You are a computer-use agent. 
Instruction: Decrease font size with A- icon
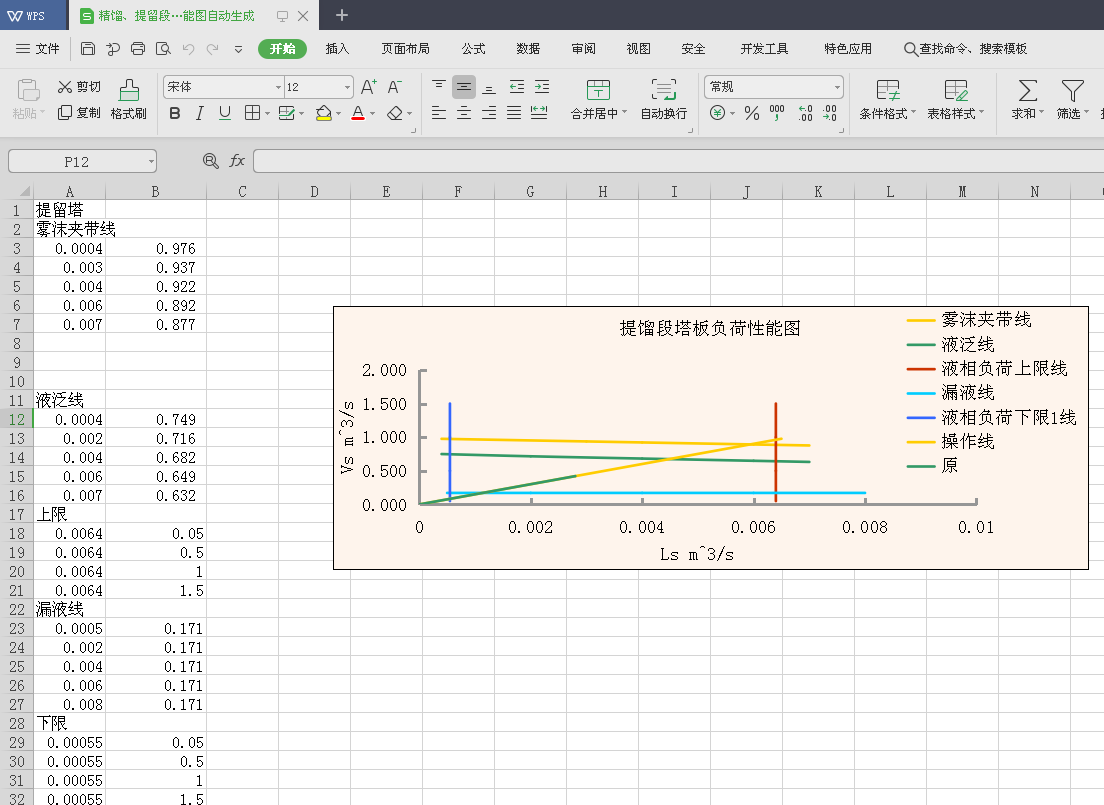[x=394, y=87]
